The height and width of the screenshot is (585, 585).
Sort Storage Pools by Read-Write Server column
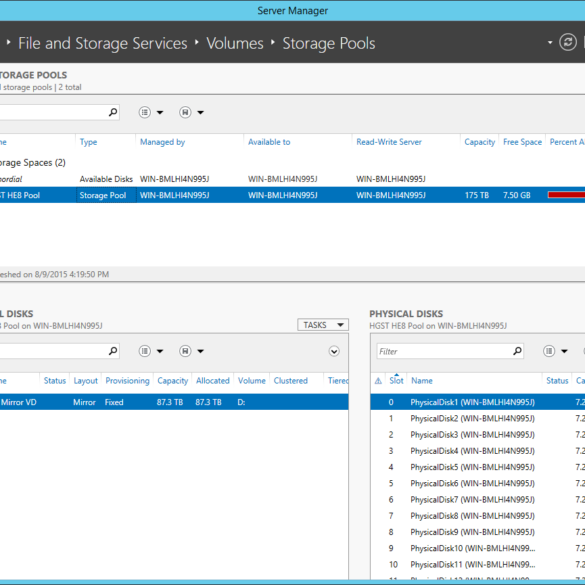[x=389, y=142]
